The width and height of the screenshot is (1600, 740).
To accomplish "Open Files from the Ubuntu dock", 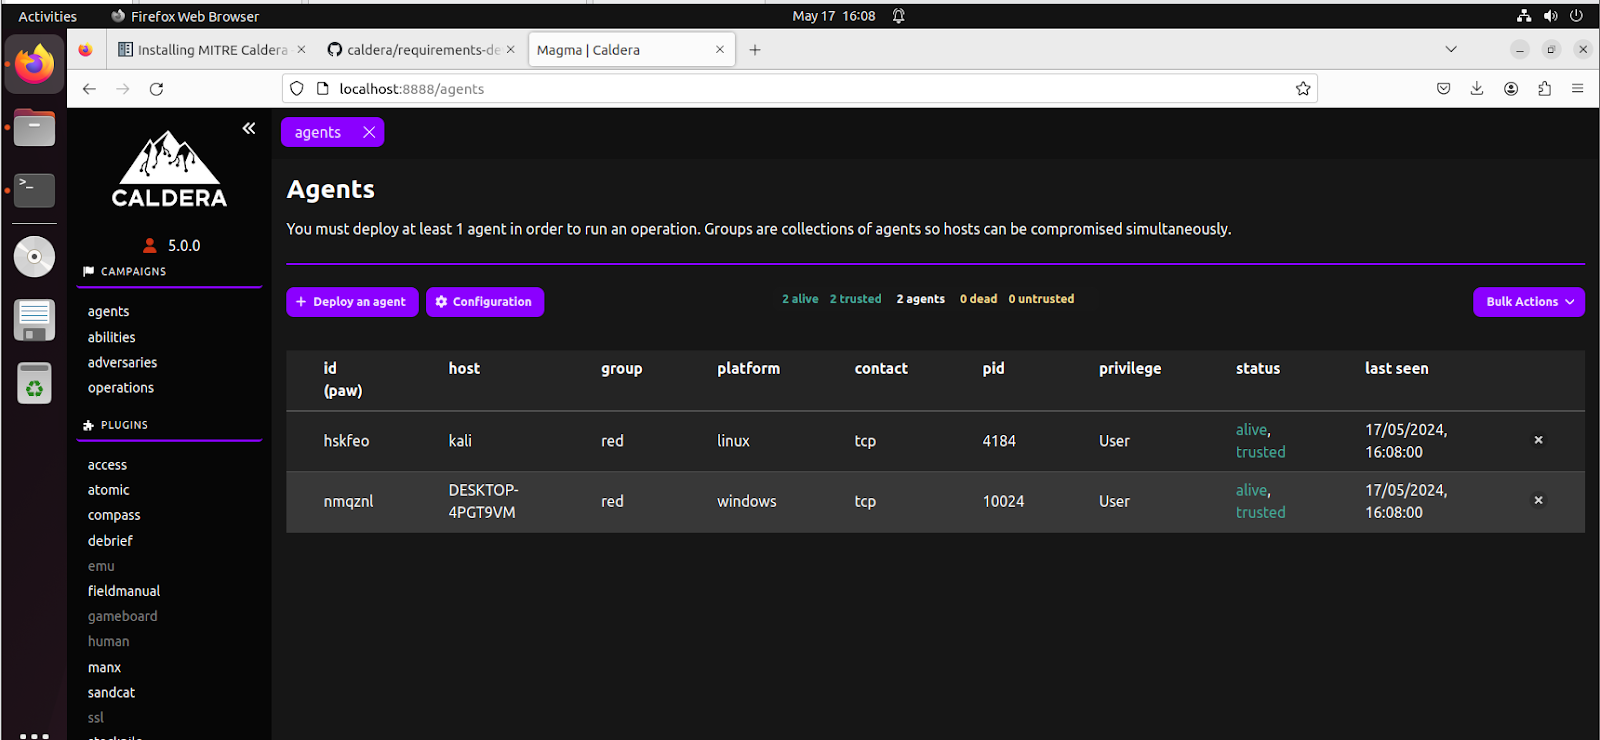I will (34, 128).
